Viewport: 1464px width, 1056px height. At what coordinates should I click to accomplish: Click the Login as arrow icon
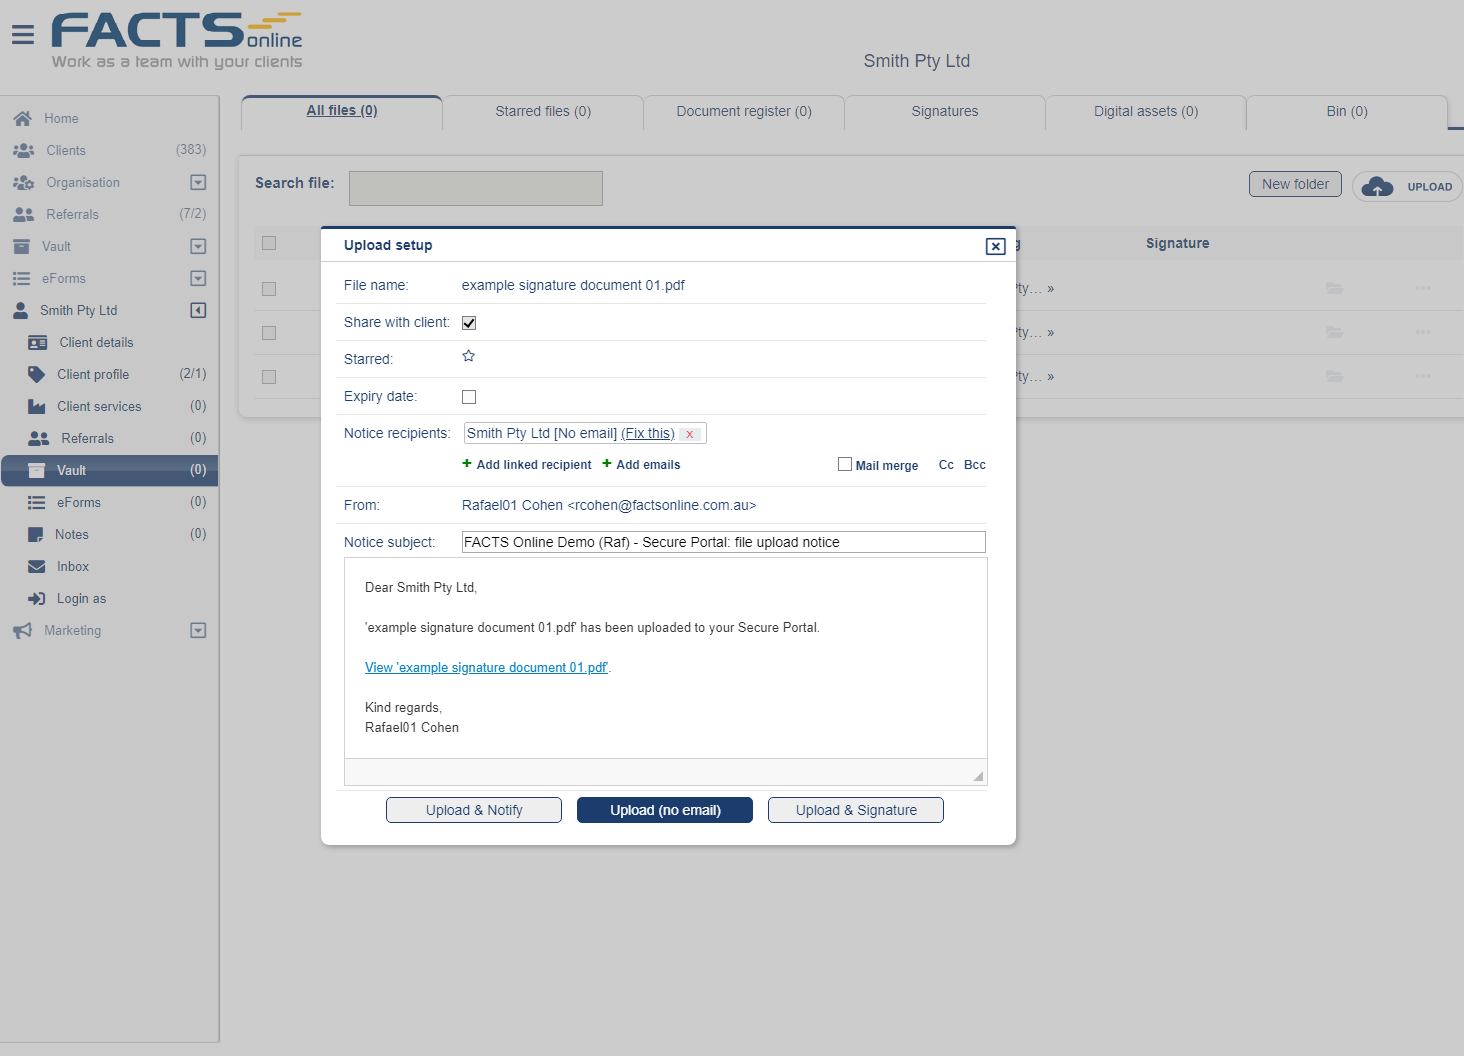point(37,599)
